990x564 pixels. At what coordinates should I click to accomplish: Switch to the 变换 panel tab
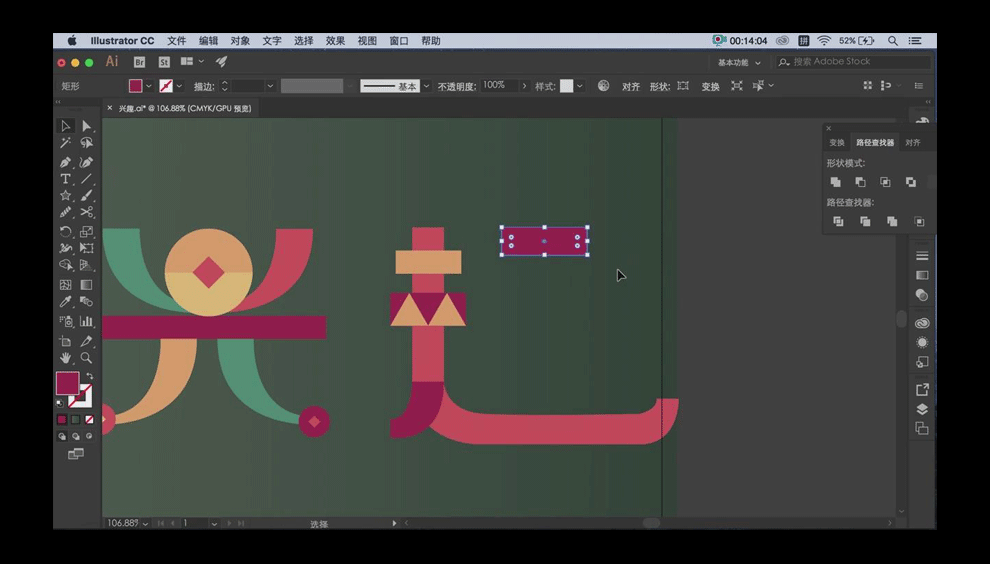point(837,143)
